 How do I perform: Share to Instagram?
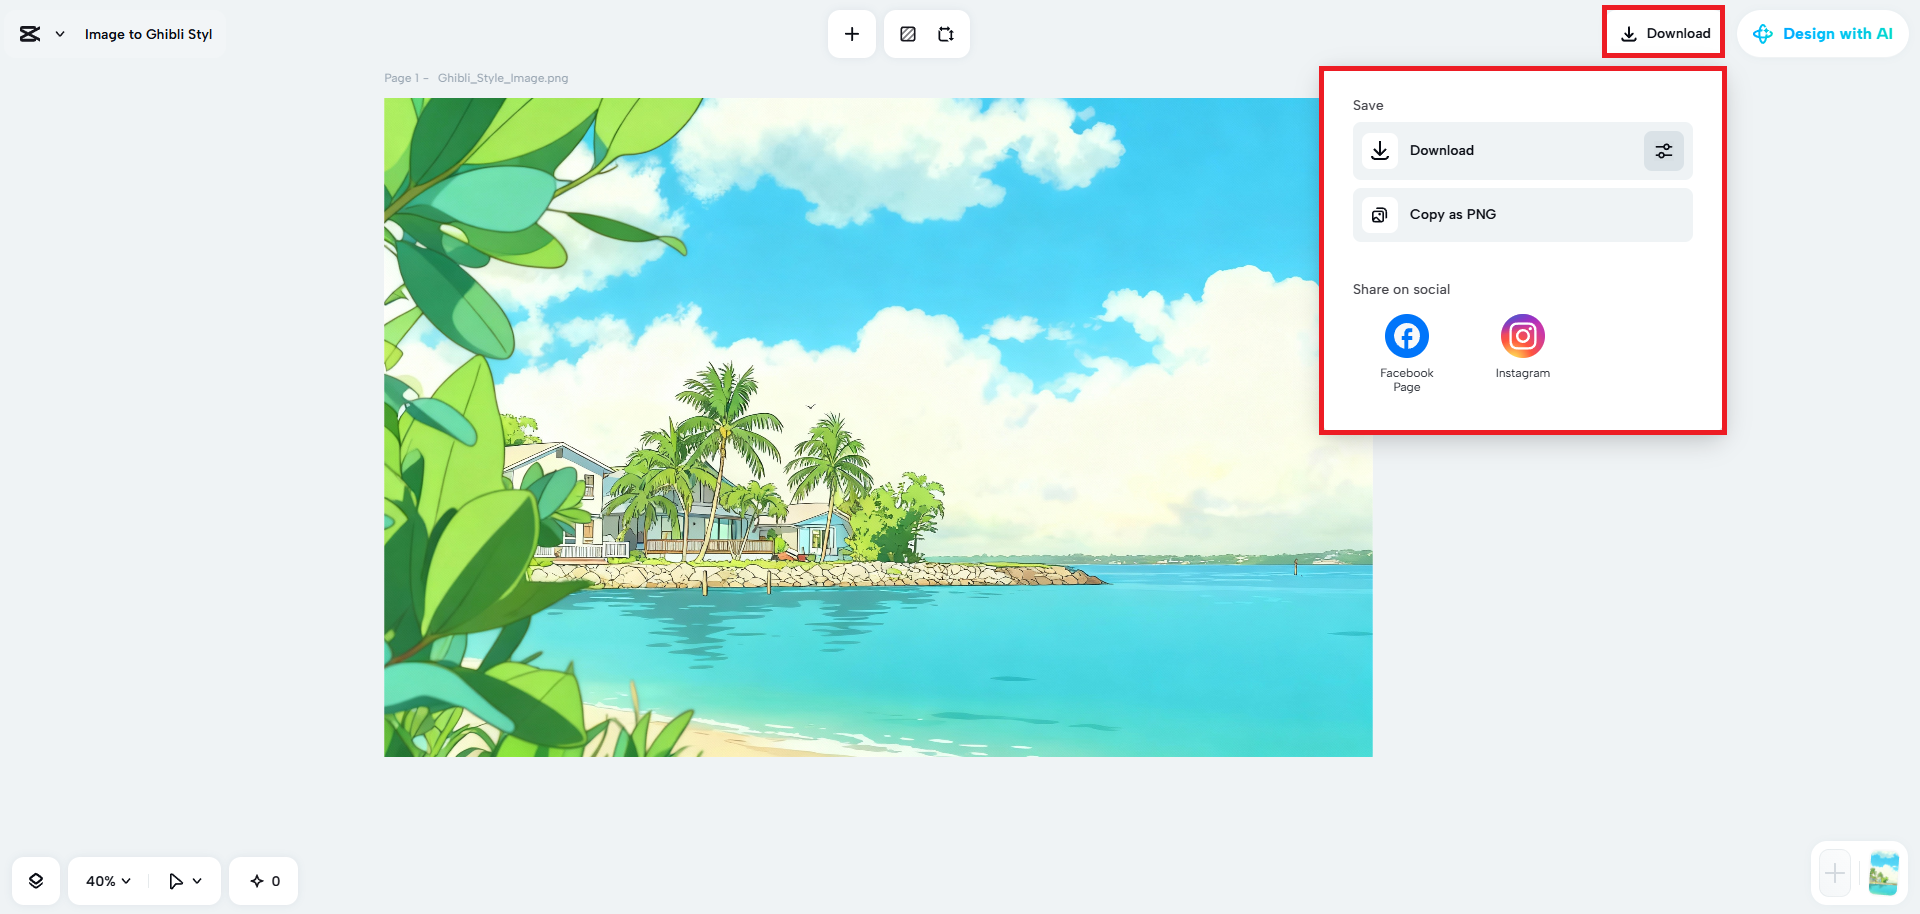(x=1522, y=337)
